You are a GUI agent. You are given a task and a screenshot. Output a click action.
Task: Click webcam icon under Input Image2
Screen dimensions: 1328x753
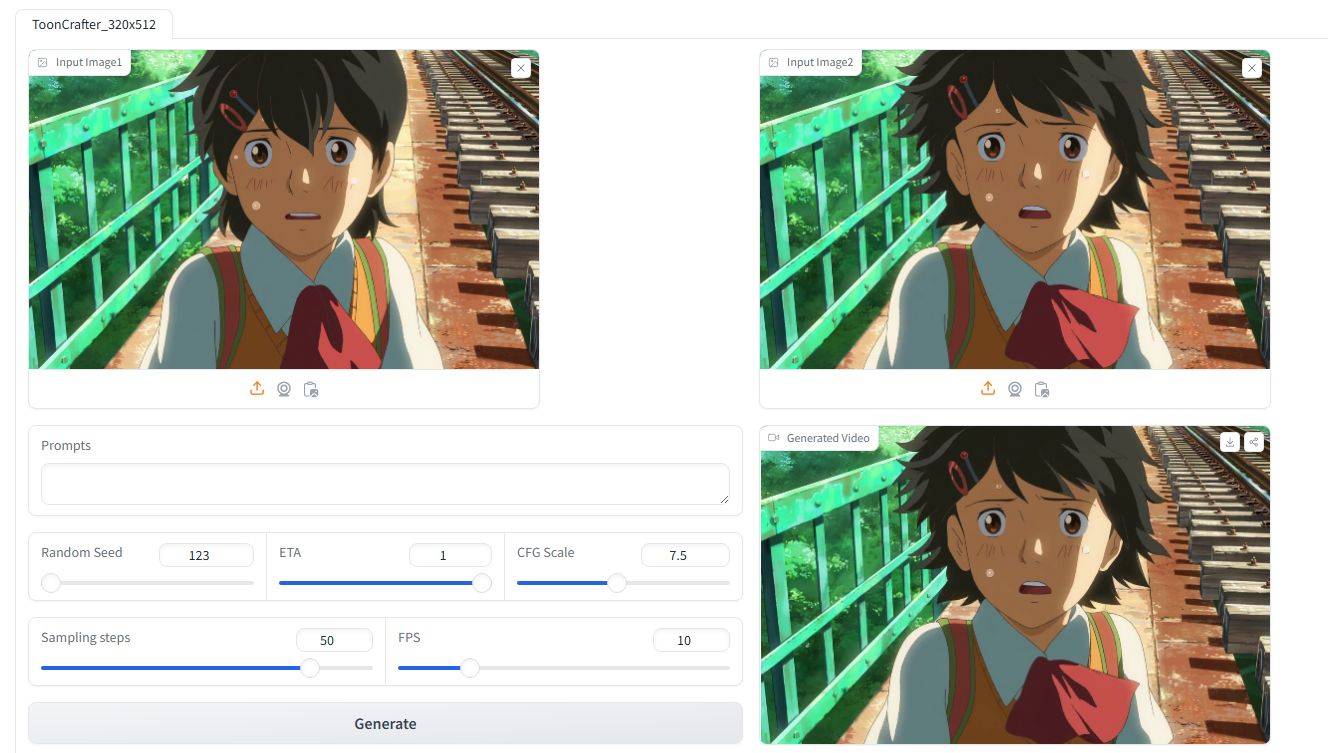pyautogui.click(x=1015, y=389)
